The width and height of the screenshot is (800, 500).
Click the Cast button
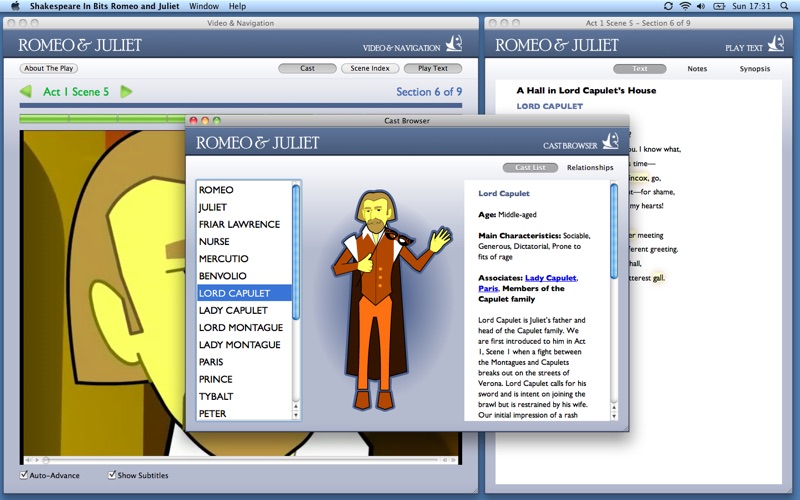tap(307, 68)
